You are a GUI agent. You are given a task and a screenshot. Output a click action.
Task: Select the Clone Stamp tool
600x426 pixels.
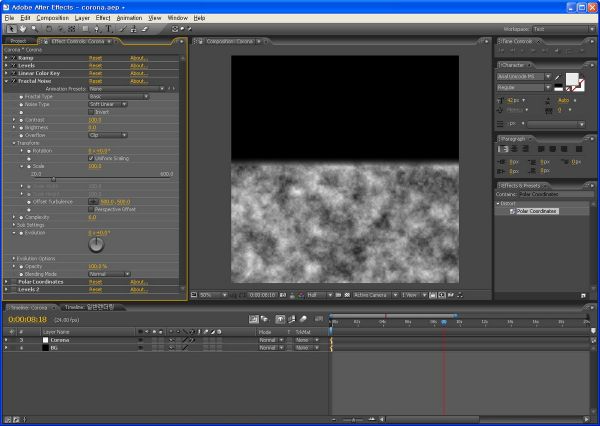tap(134, 29)
